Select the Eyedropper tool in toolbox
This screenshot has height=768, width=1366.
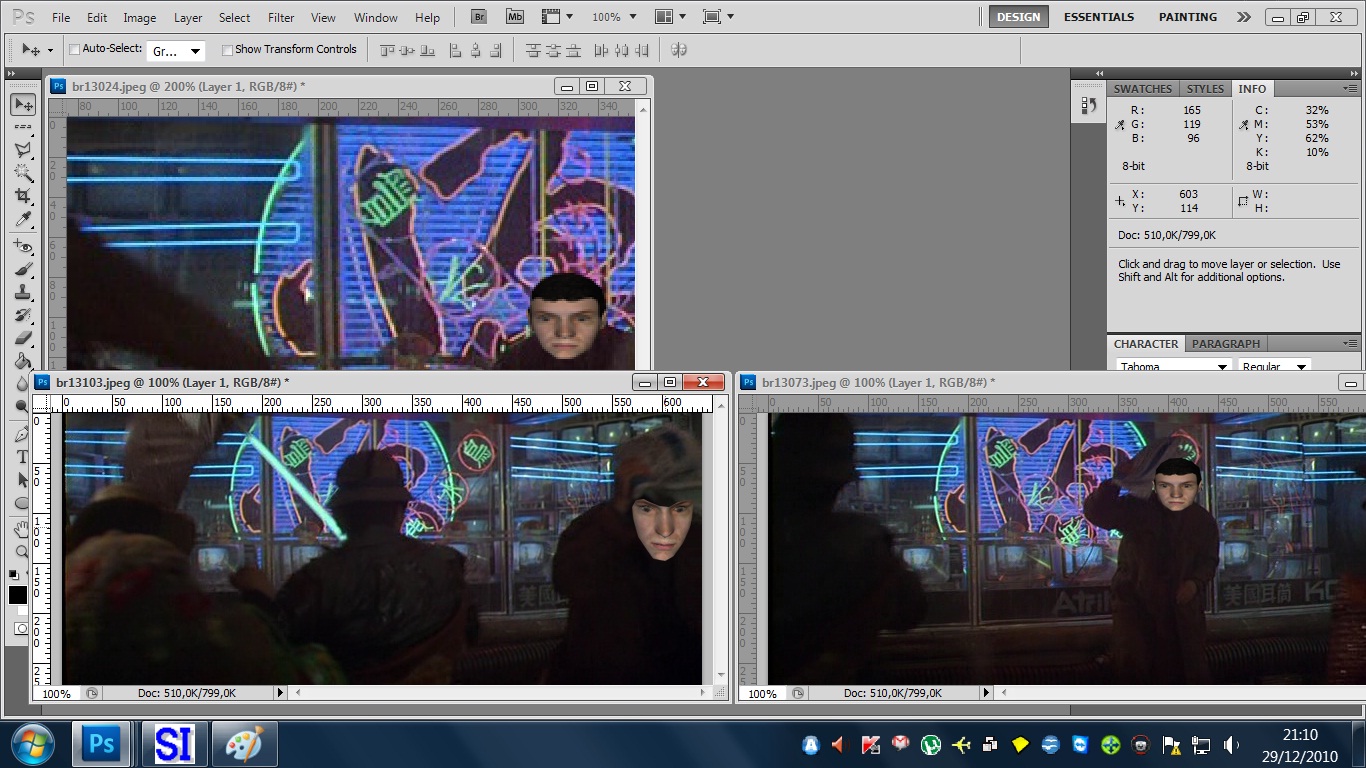pos(22,220)
